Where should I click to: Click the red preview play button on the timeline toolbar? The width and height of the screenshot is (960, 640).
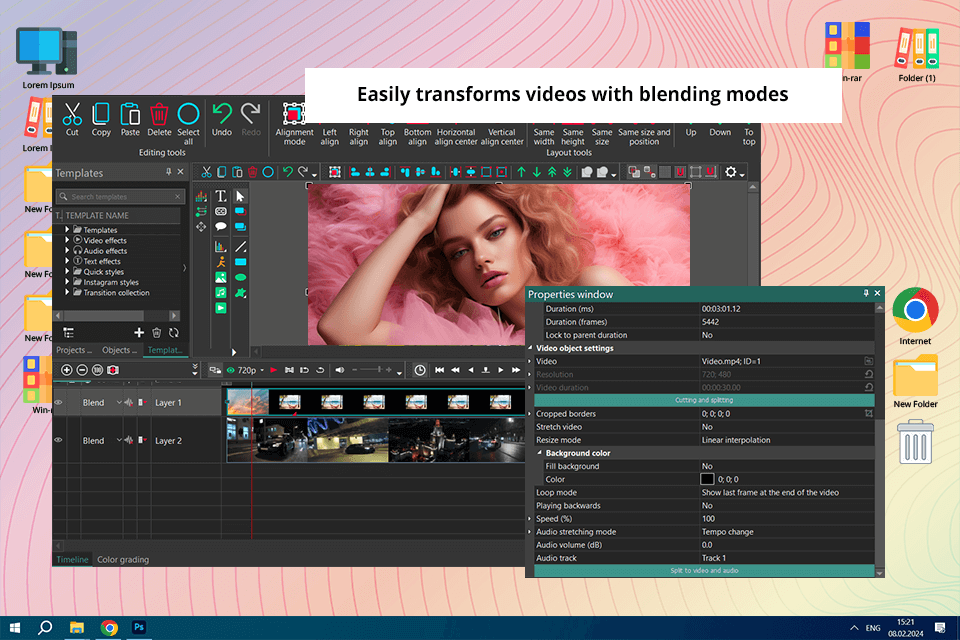pyautogui.click(x=274, y=370)
